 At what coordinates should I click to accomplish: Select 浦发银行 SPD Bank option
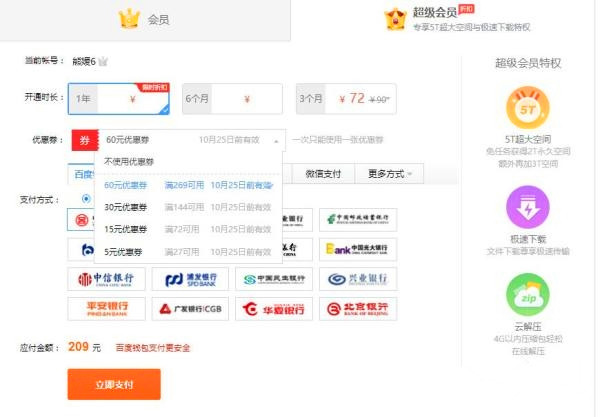click(x=190, y=279)
